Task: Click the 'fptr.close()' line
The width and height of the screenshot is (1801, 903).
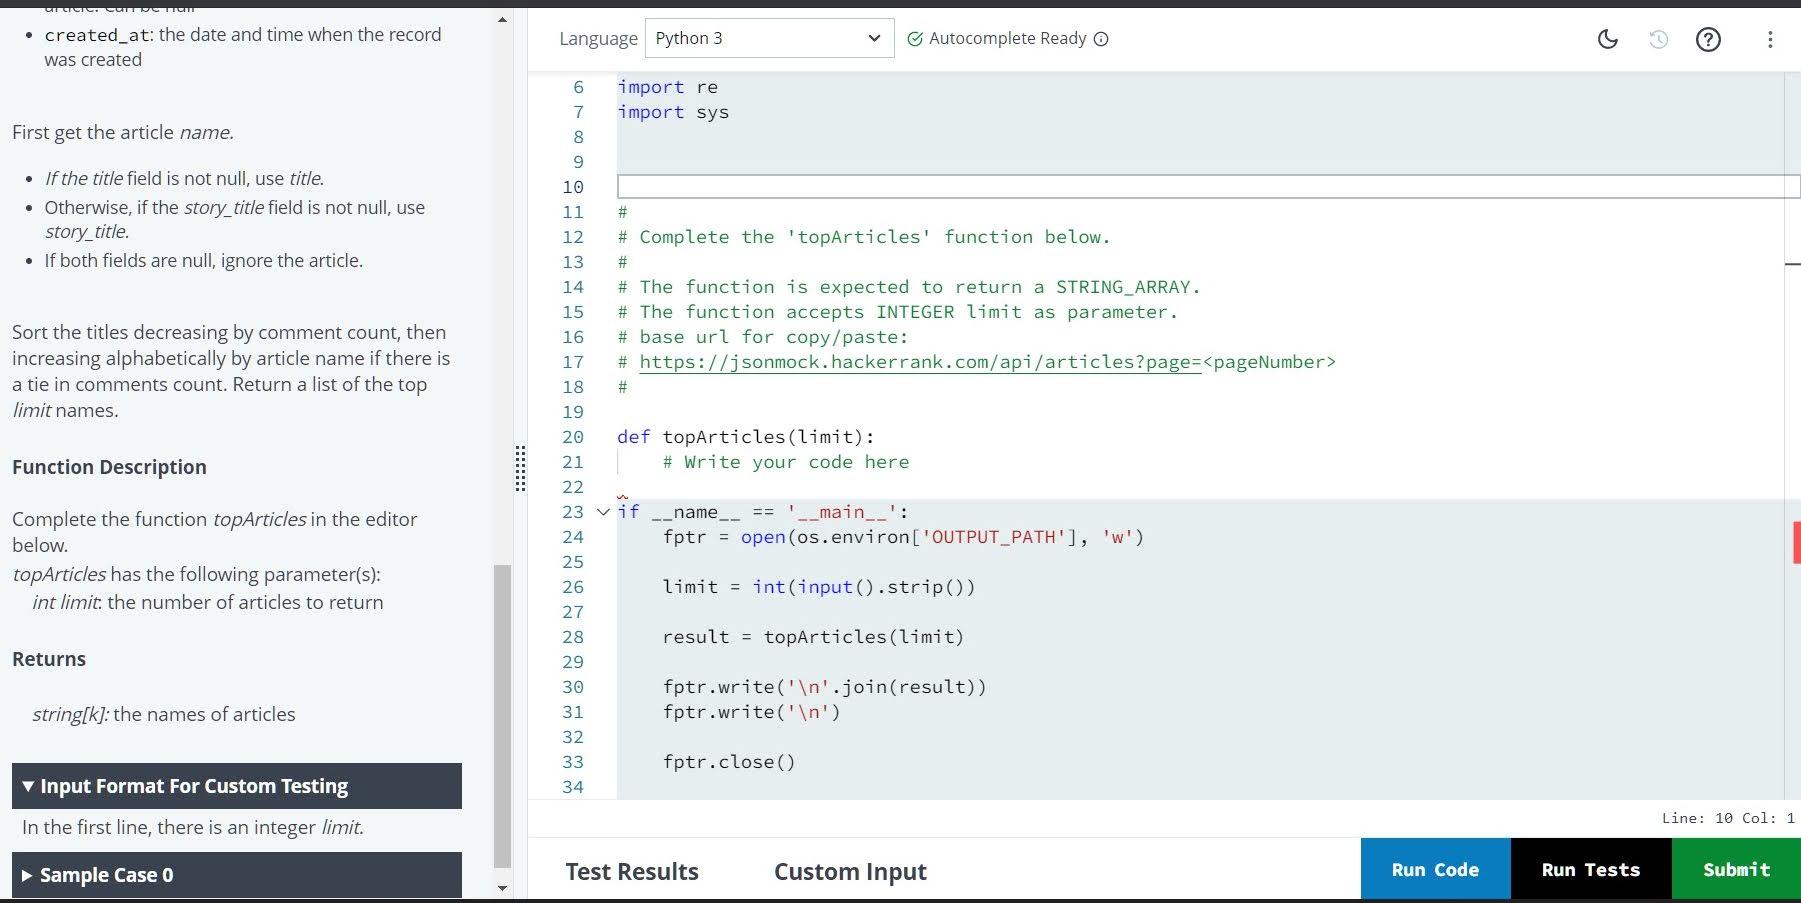Action: pos(729,762)
